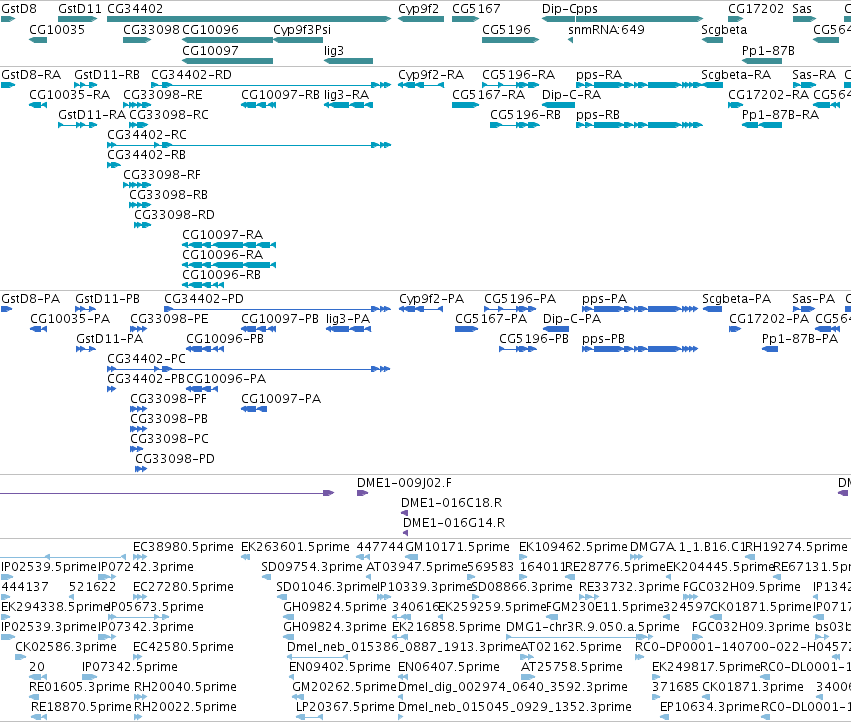Click the DME1-016G14.R clone end
Screen dimensions: 851x722
point(405,533)
